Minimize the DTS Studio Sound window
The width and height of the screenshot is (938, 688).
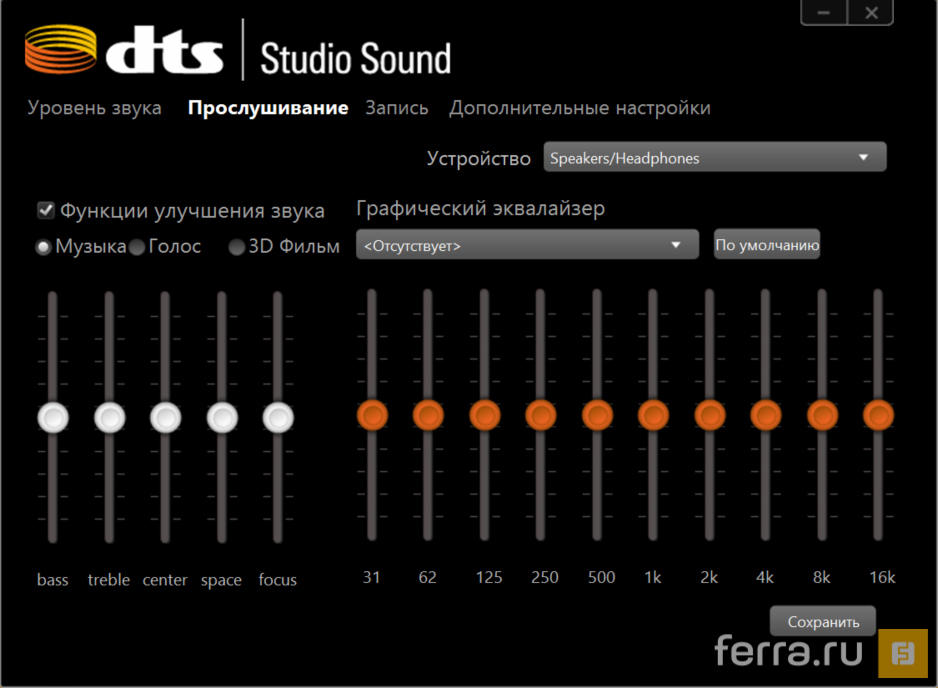[824, 12]
